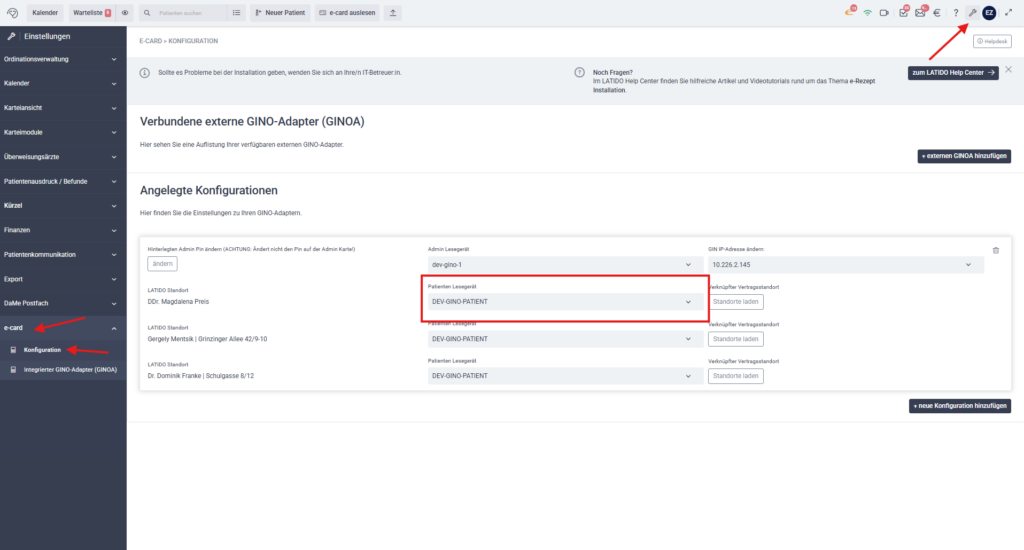Click 'zum LATIDO Help Center' button
Viewport: 1024px width, 550px height.
[952, 73]
